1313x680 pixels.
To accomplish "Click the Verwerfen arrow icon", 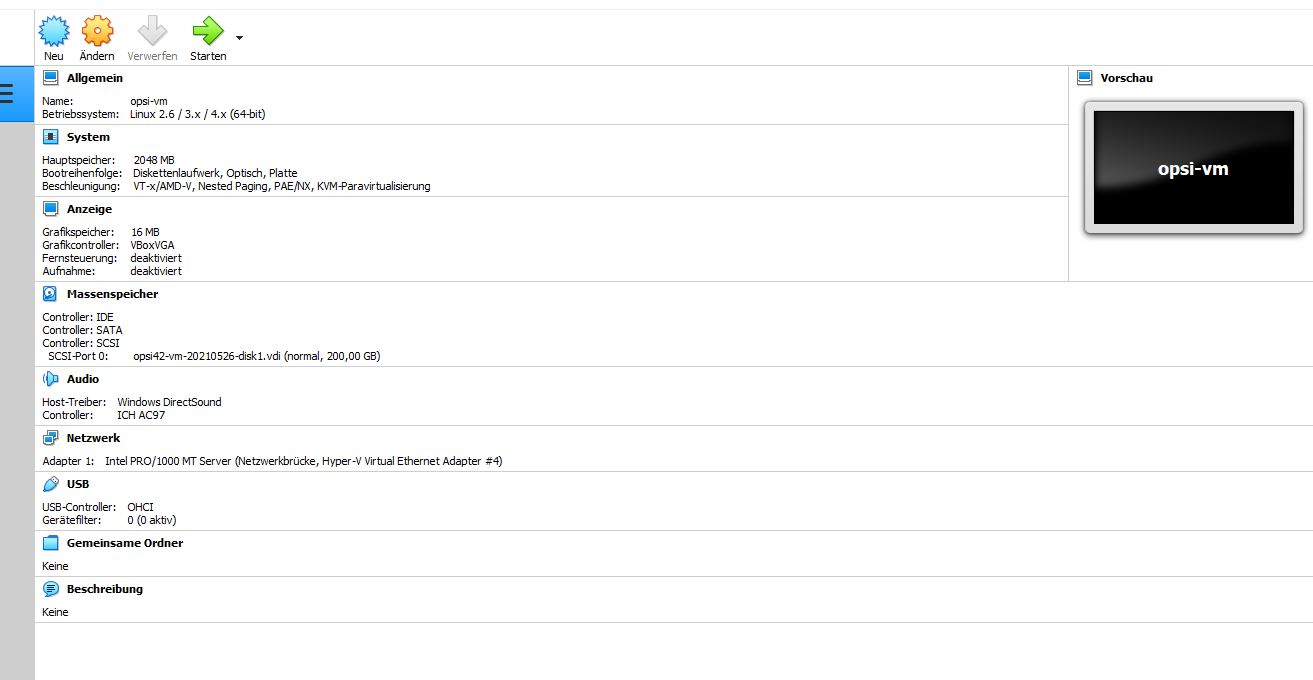I will (152, 32).
